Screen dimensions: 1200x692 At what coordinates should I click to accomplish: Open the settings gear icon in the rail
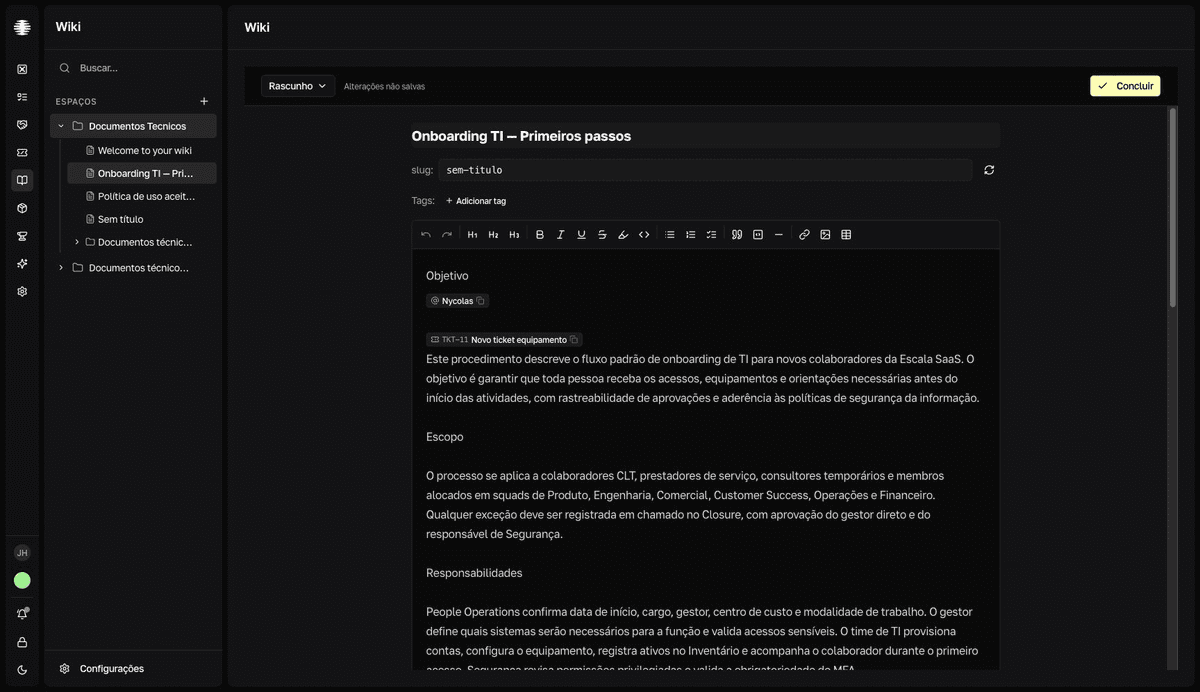click(x=22, y=292)
